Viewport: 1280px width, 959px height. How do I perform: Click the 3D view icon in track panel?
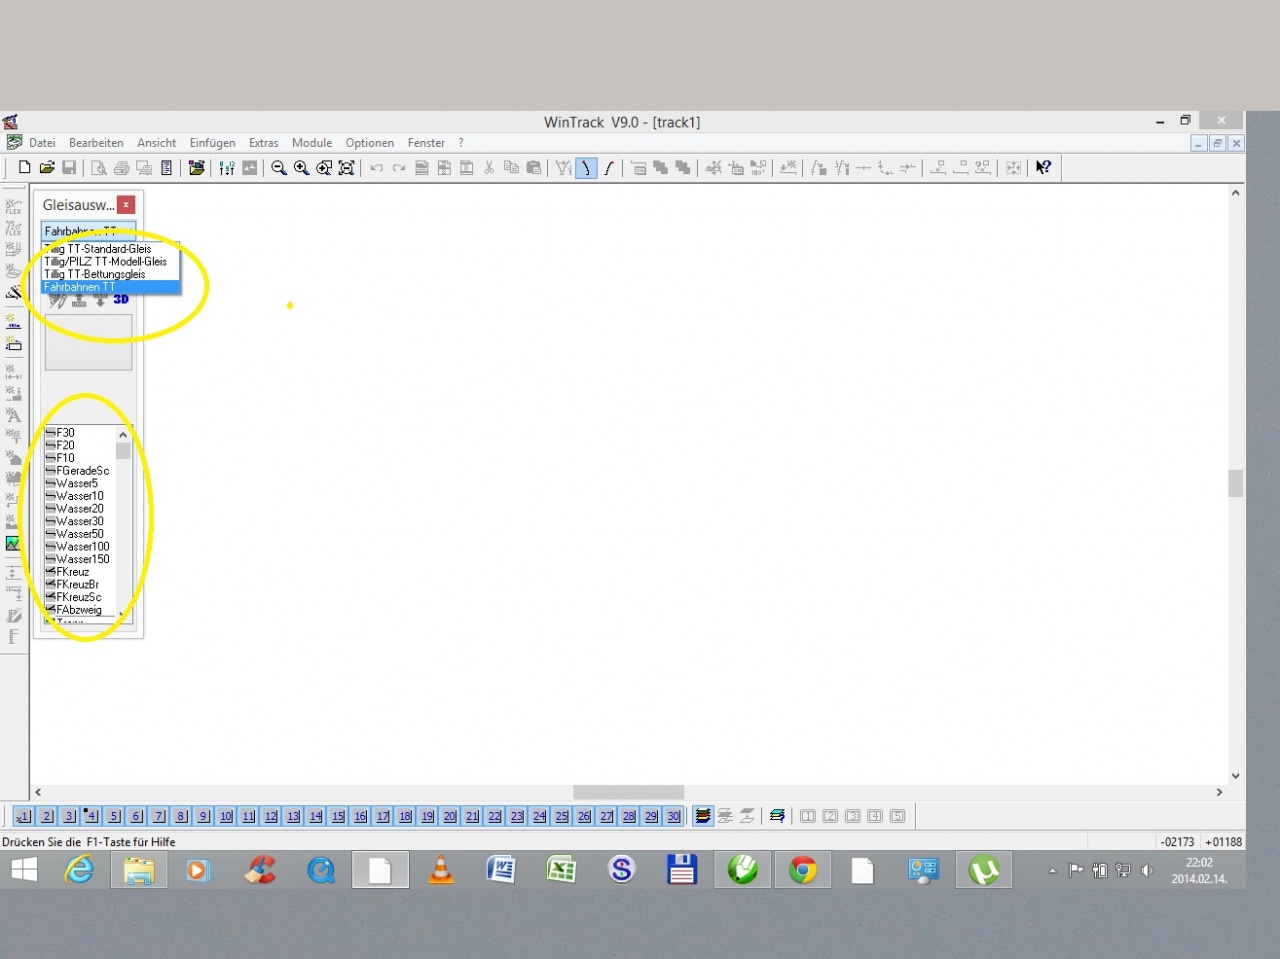[x=121, y=300]
